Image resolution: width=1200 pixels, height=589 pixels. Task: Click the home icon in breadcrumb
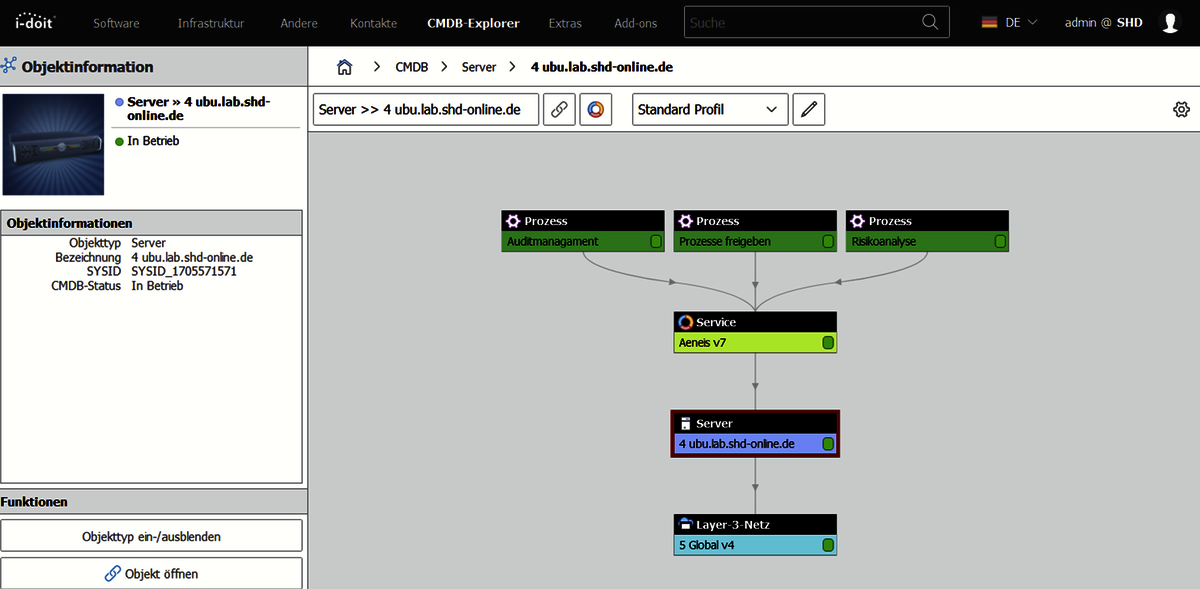tap(345, 67)
